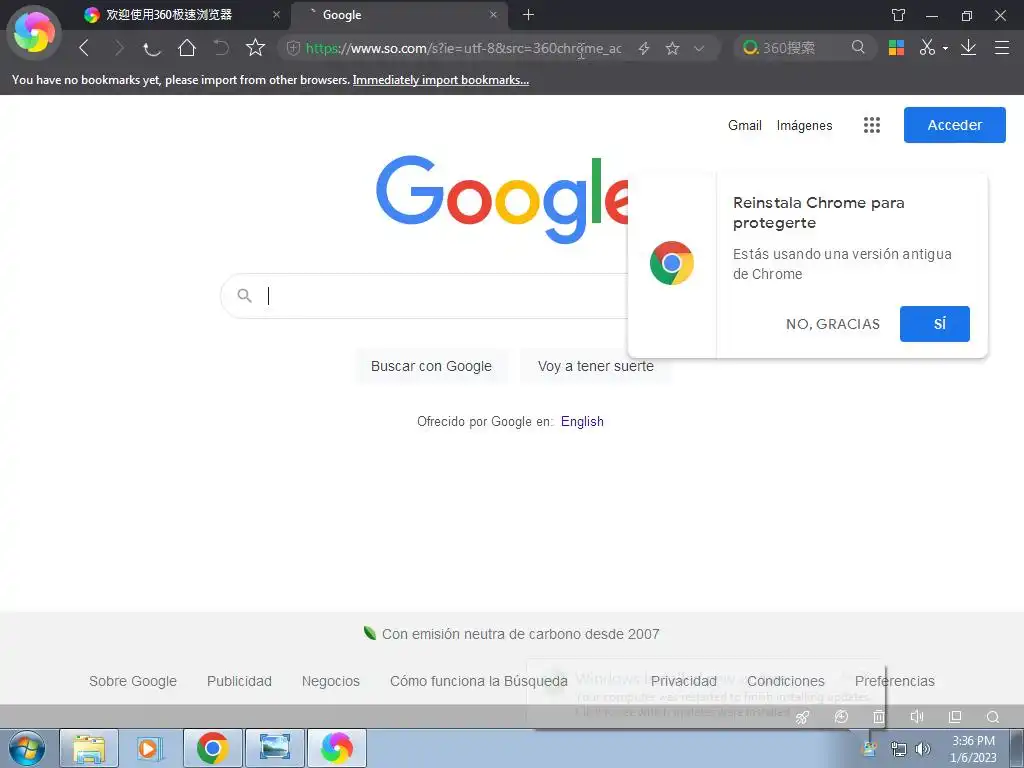Open the Condiciones footer link
The height and width of the screenshot is (768, 1024).
pyautogui.click(x=786, y=681)
